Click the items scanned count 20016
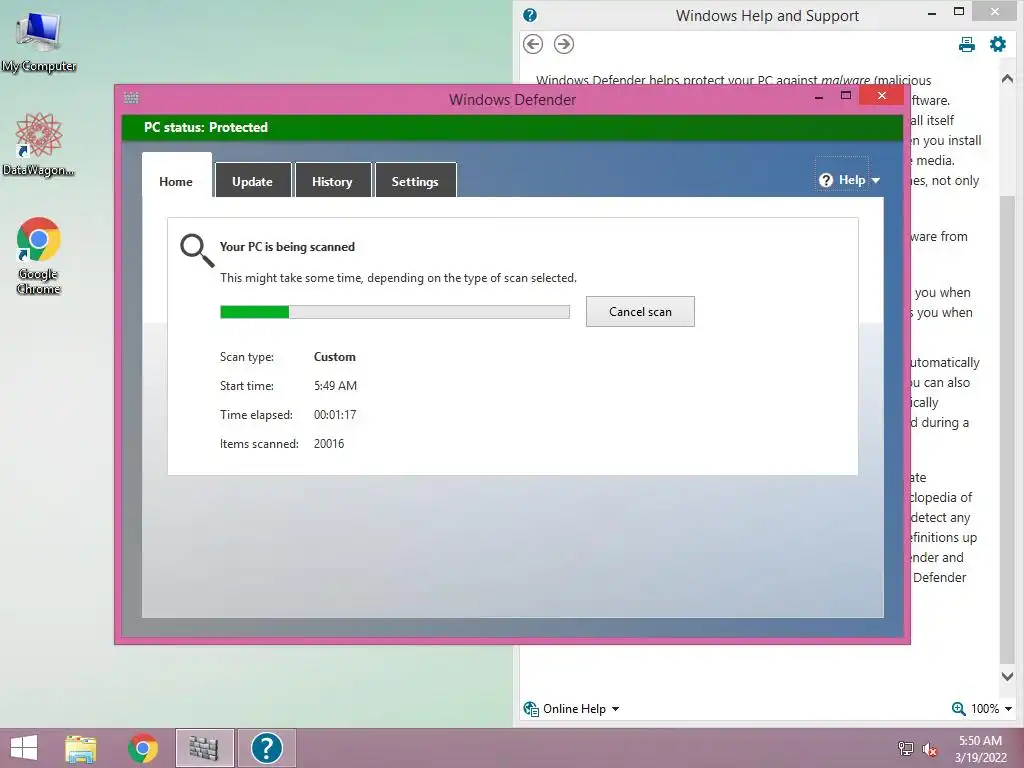This screenshot has width=1024, height=768. (328, 443)
